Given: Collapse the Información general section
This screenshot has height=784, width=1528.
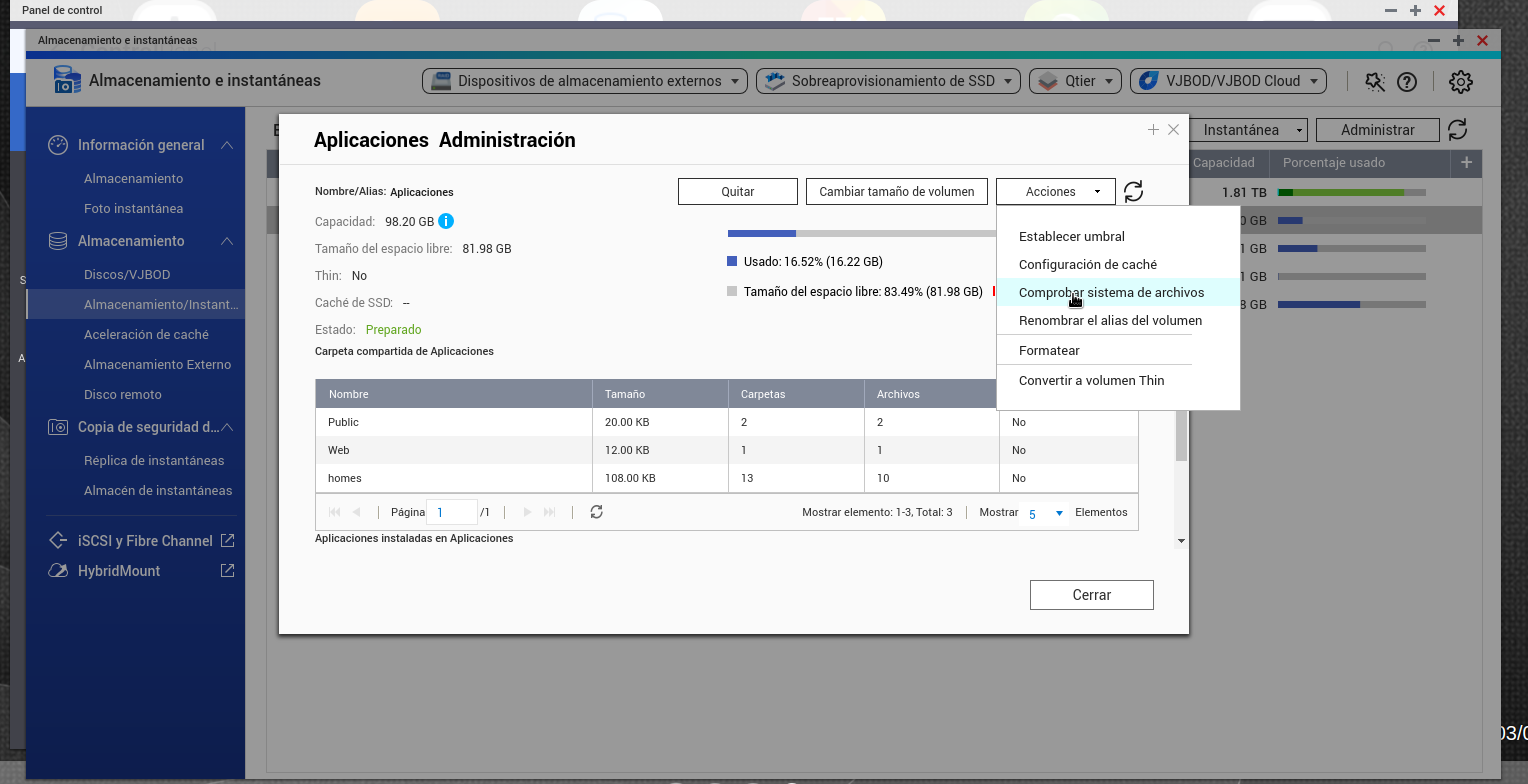Looking at the screenshot, I should 227,145.
